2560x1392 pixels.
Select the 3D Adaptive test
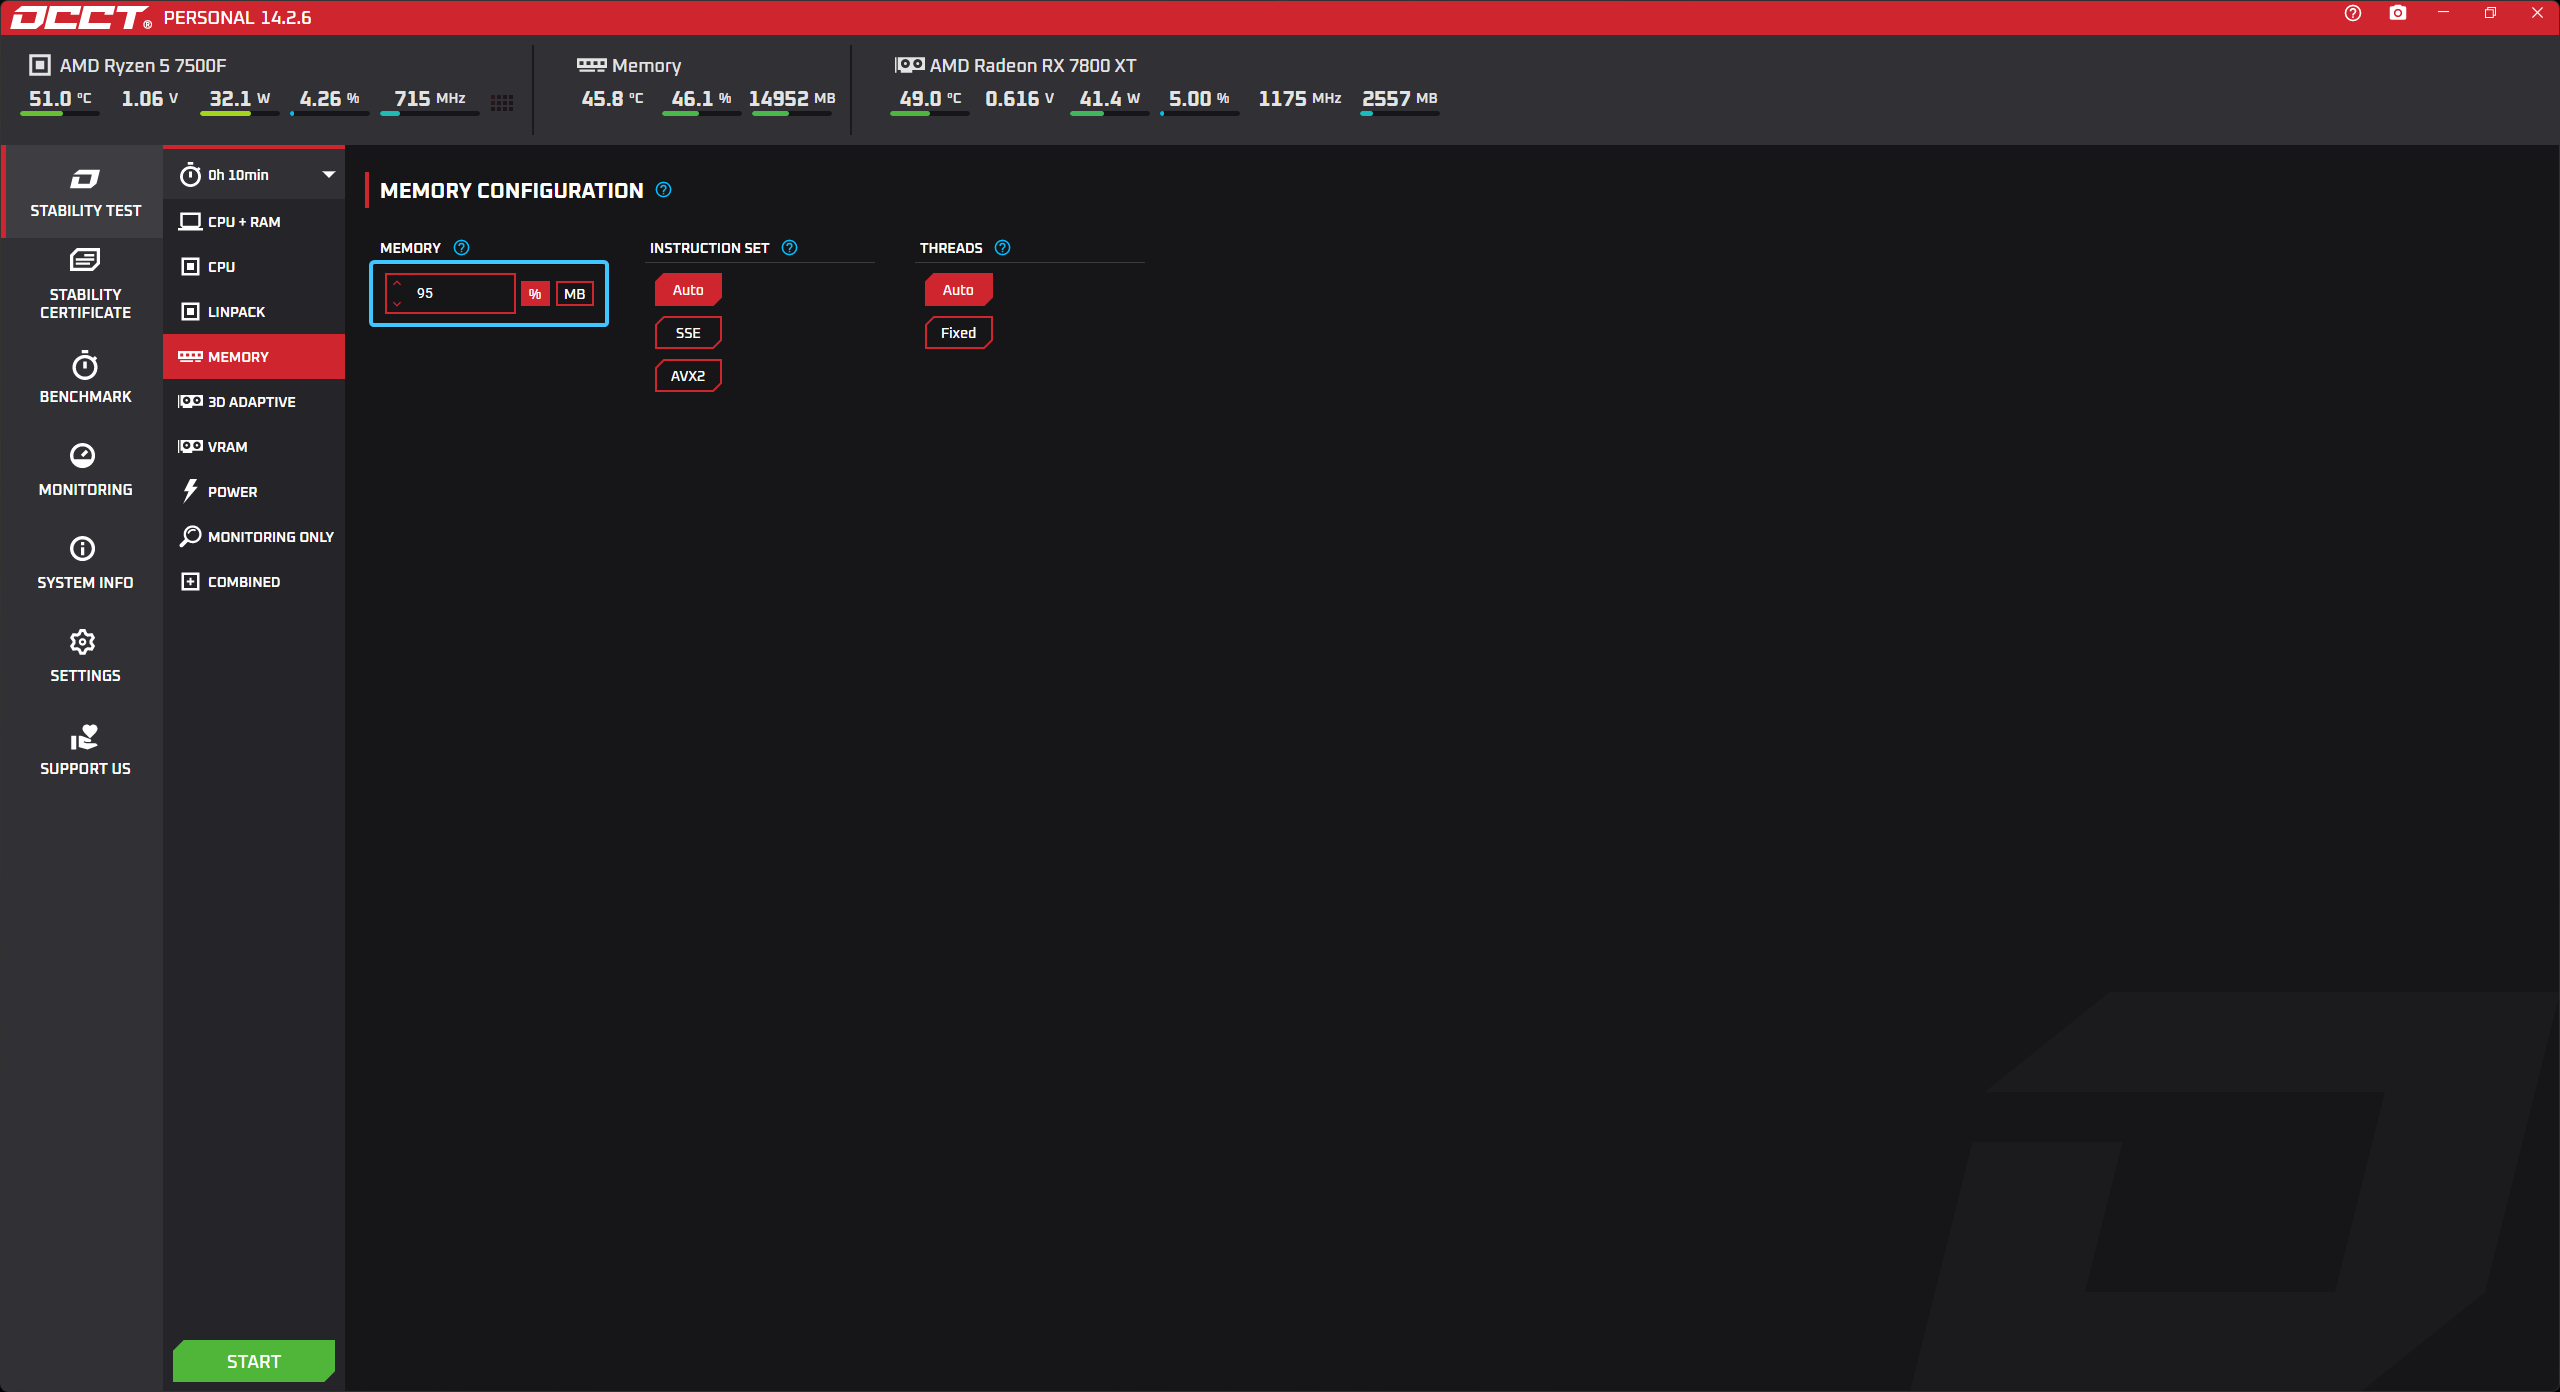pyautogui.click(x=253, y=402)
